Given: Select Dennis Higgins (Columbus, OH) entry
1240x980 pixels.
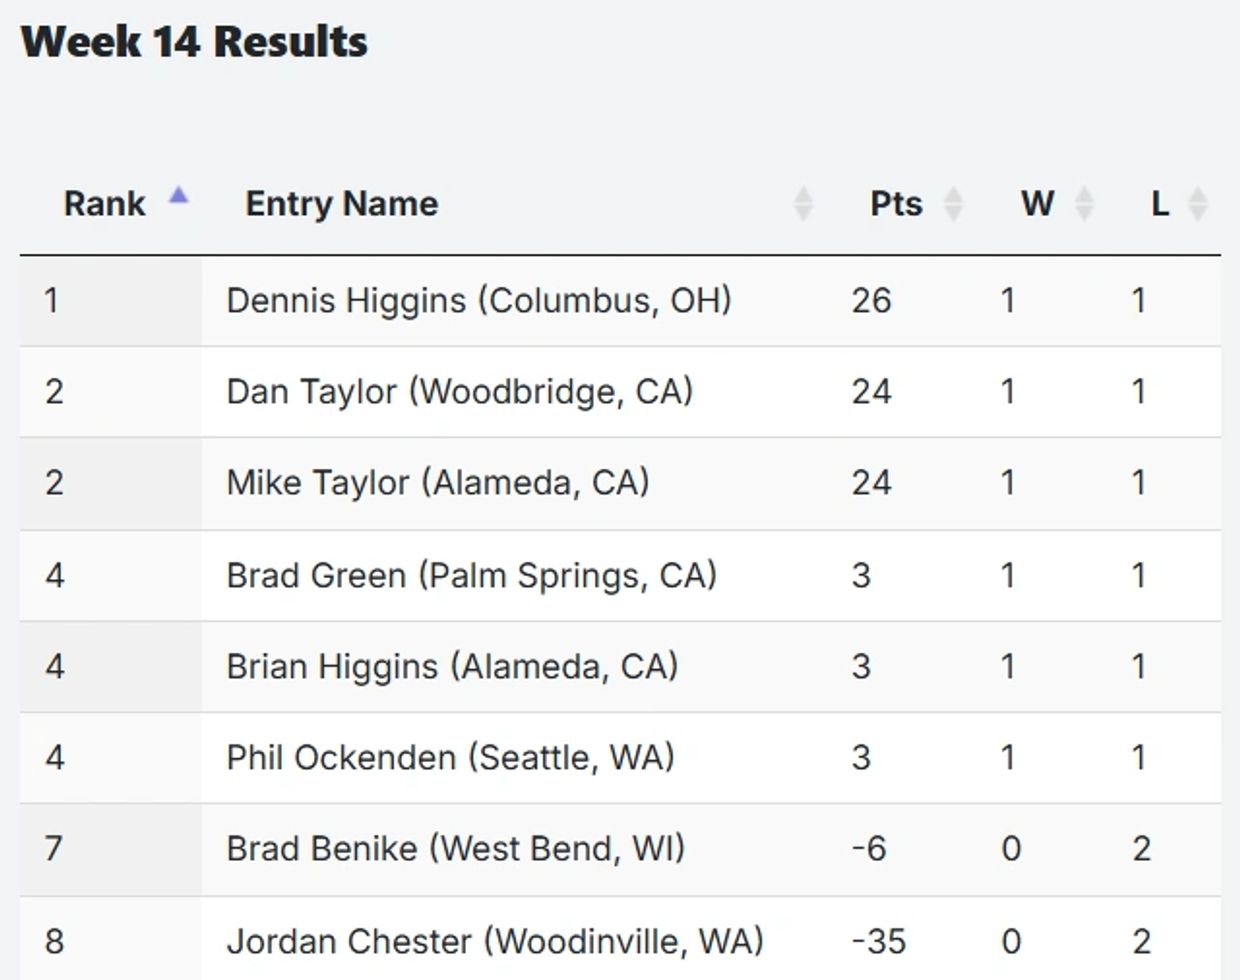Looking at the screenshot, I should pos(478,301).
